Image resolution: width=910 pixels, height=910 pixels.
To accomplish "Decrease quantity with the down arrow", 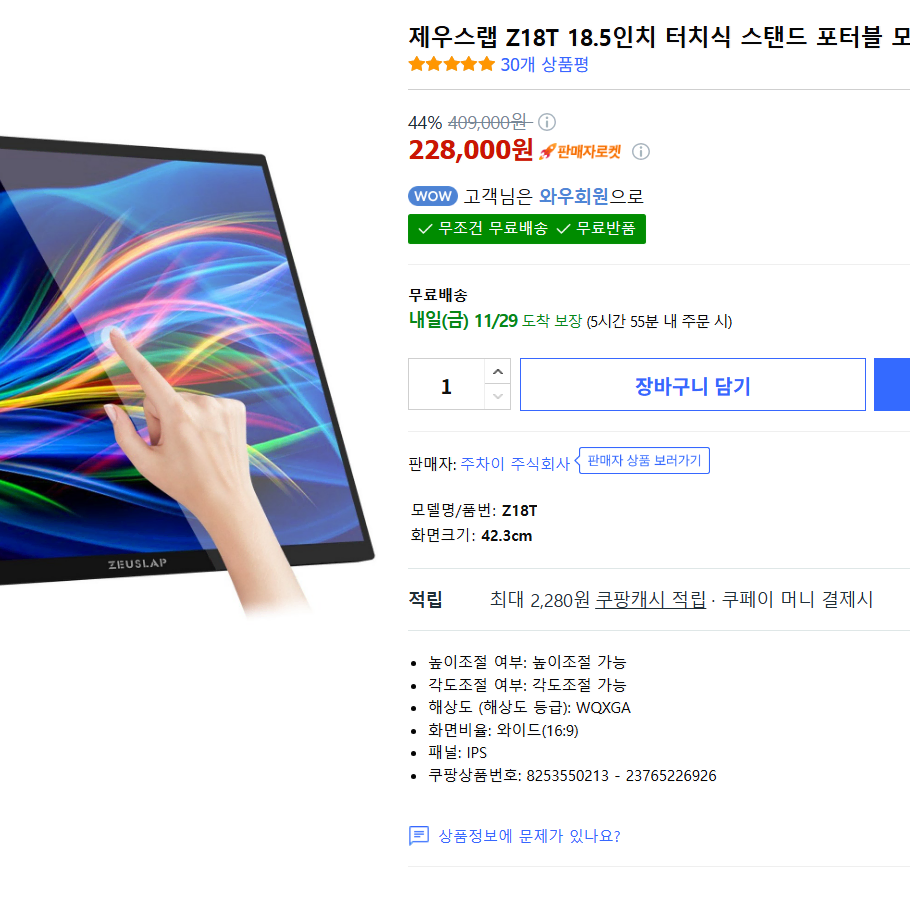I will pos(498,396).
